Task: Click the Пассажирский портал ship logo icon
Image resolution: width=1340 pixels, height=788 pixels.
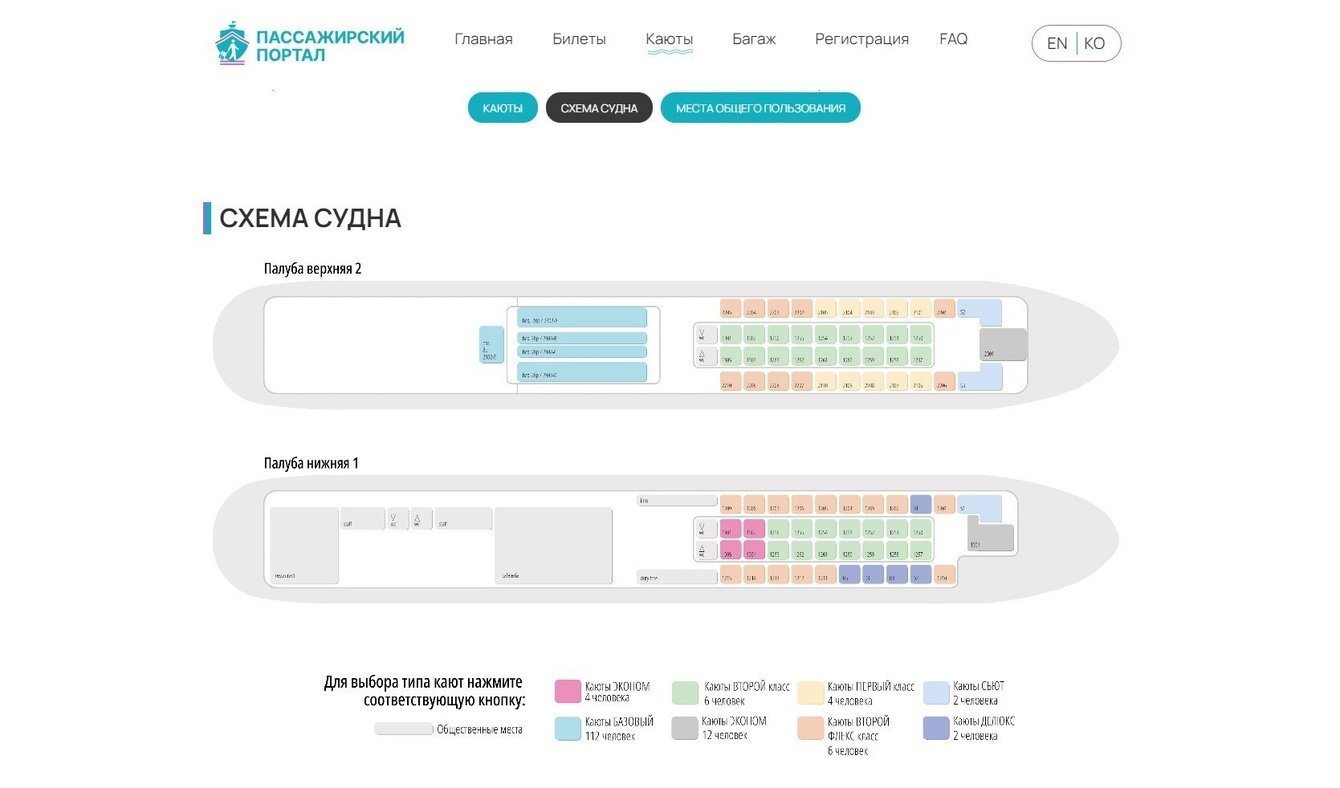Action: (x=231, y=43)
